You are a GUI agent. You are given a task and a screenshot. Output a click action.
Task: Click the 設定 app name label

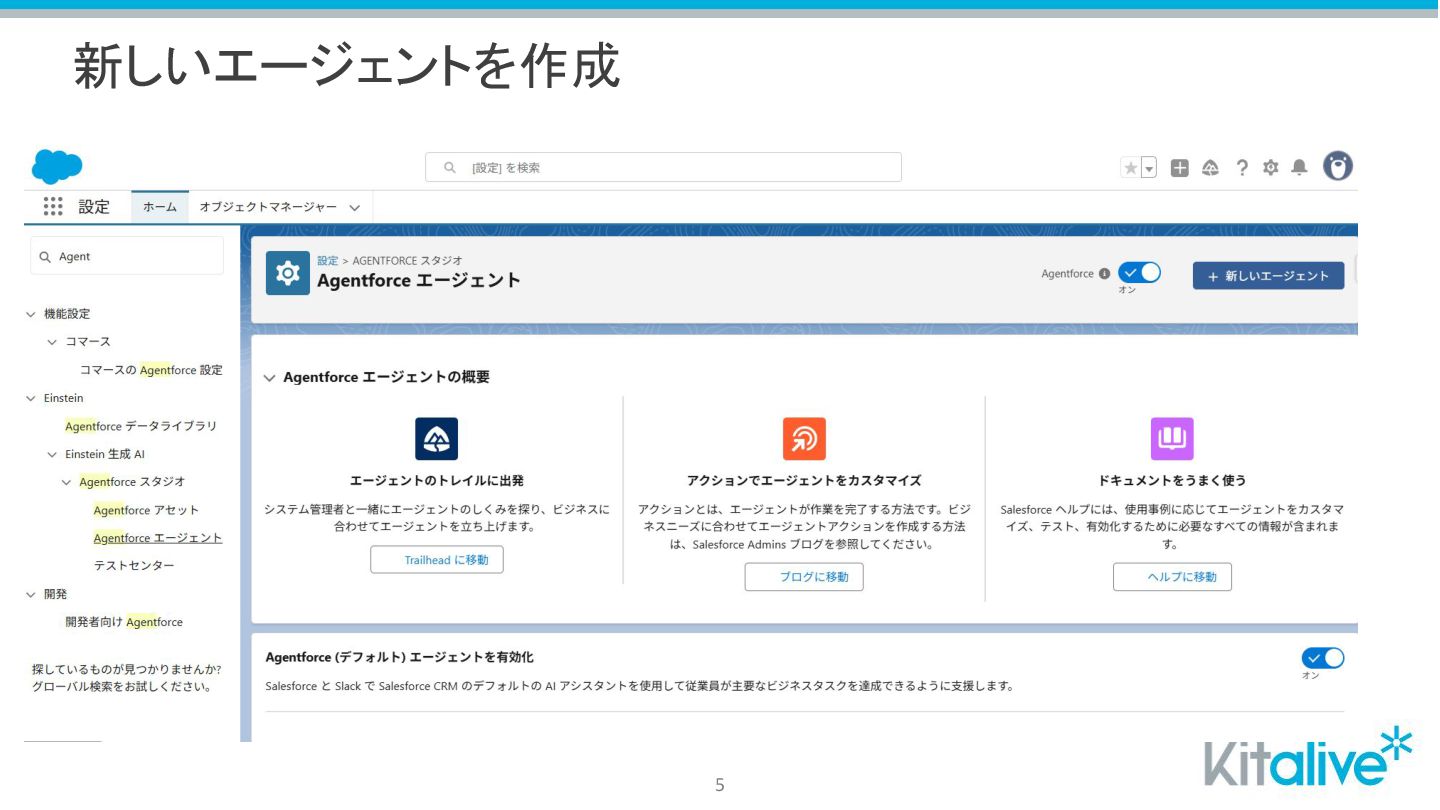click(94, 207)
